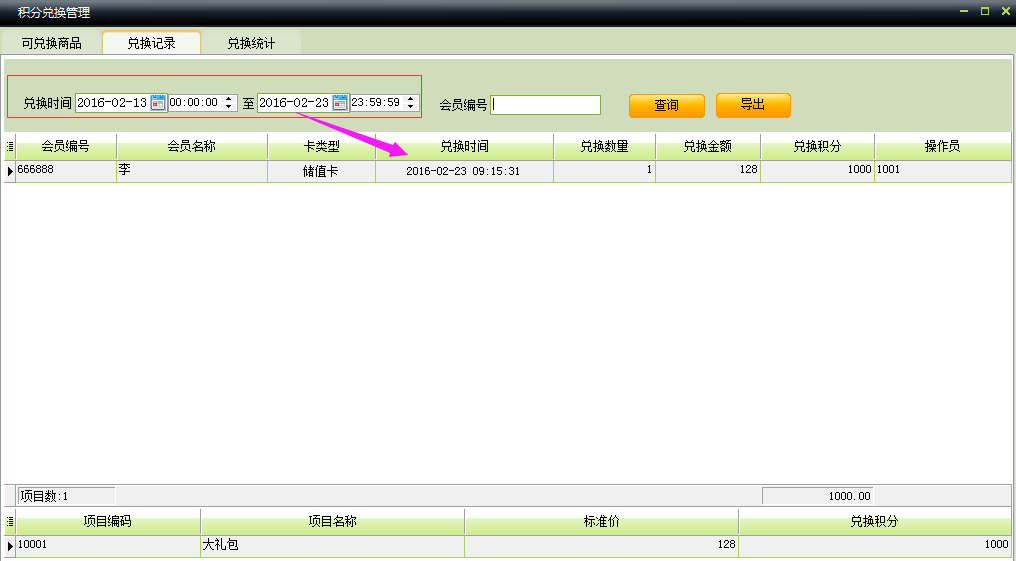Select exchange amount cell 128 in records row
This screenshot has height=561, width=1016.
click(x=708, y=171)
